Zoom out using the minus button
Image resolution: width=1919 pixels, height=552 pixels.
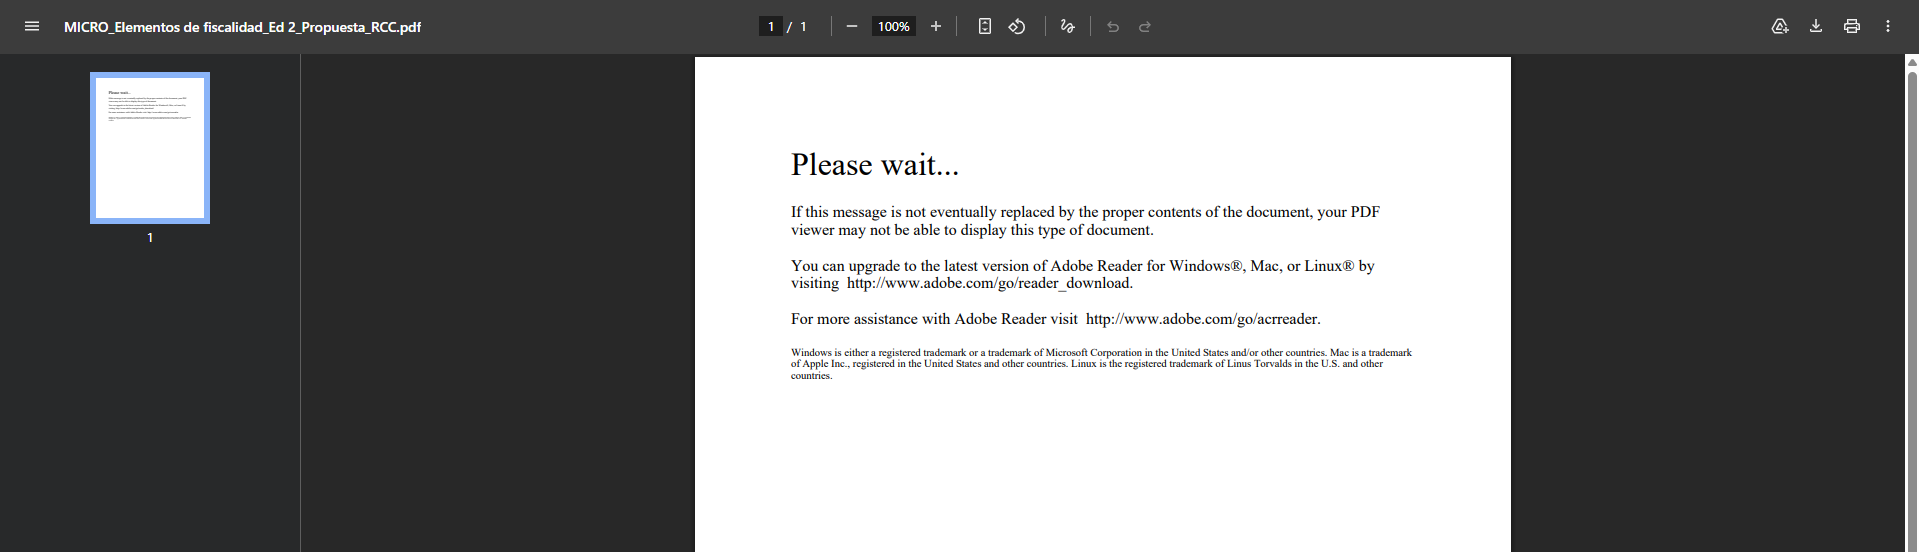coord(851,27)
